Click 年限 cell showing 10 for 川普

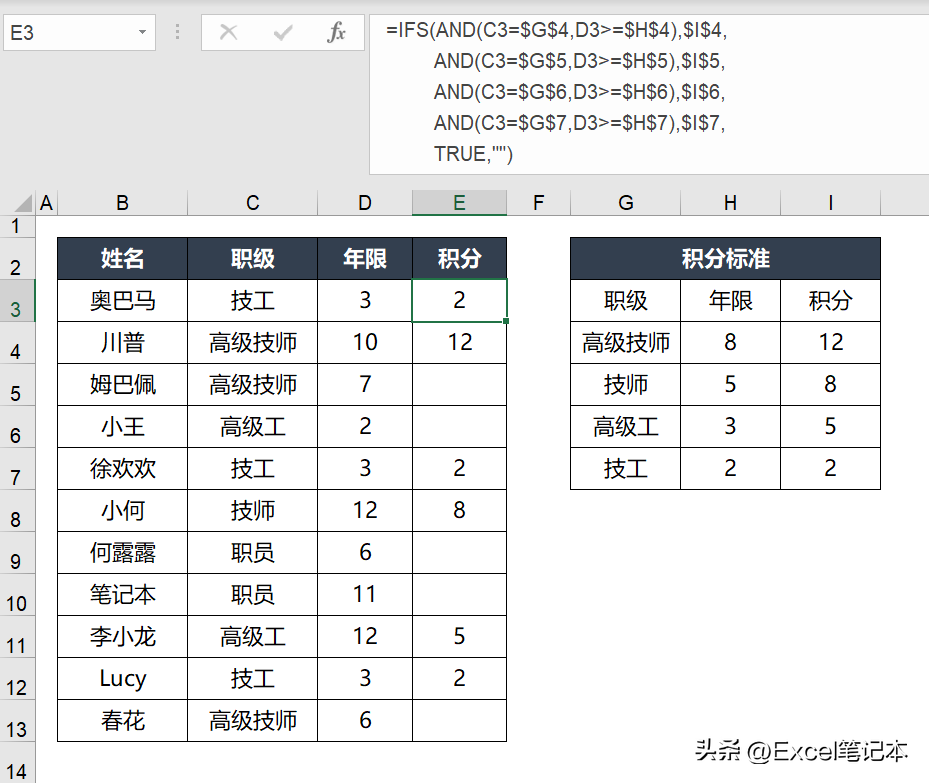(365, 343)
